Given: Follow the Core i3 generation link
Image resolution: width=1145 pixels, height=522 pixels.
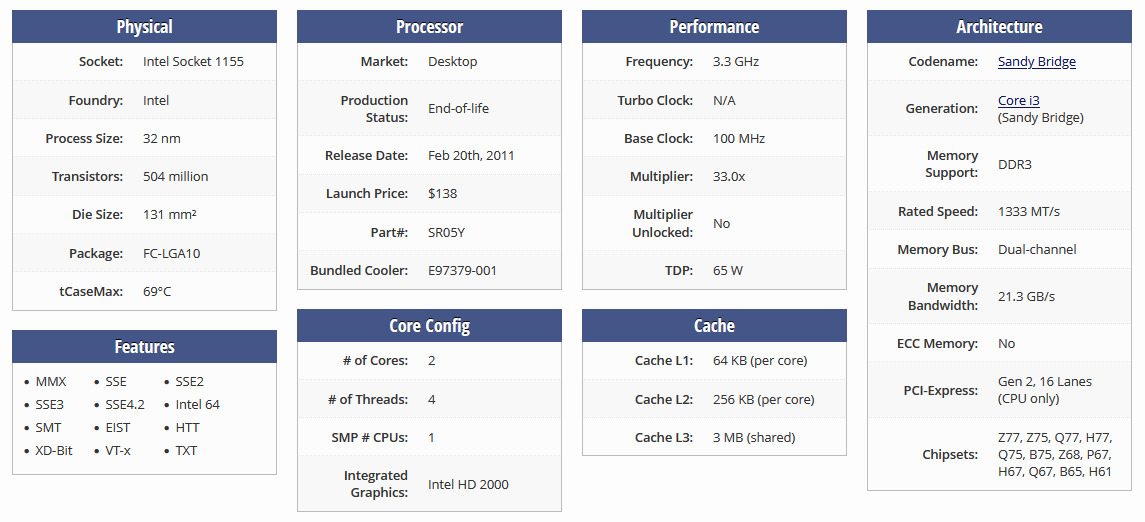Looking at the screenshot, I should tap(1018, 100).
